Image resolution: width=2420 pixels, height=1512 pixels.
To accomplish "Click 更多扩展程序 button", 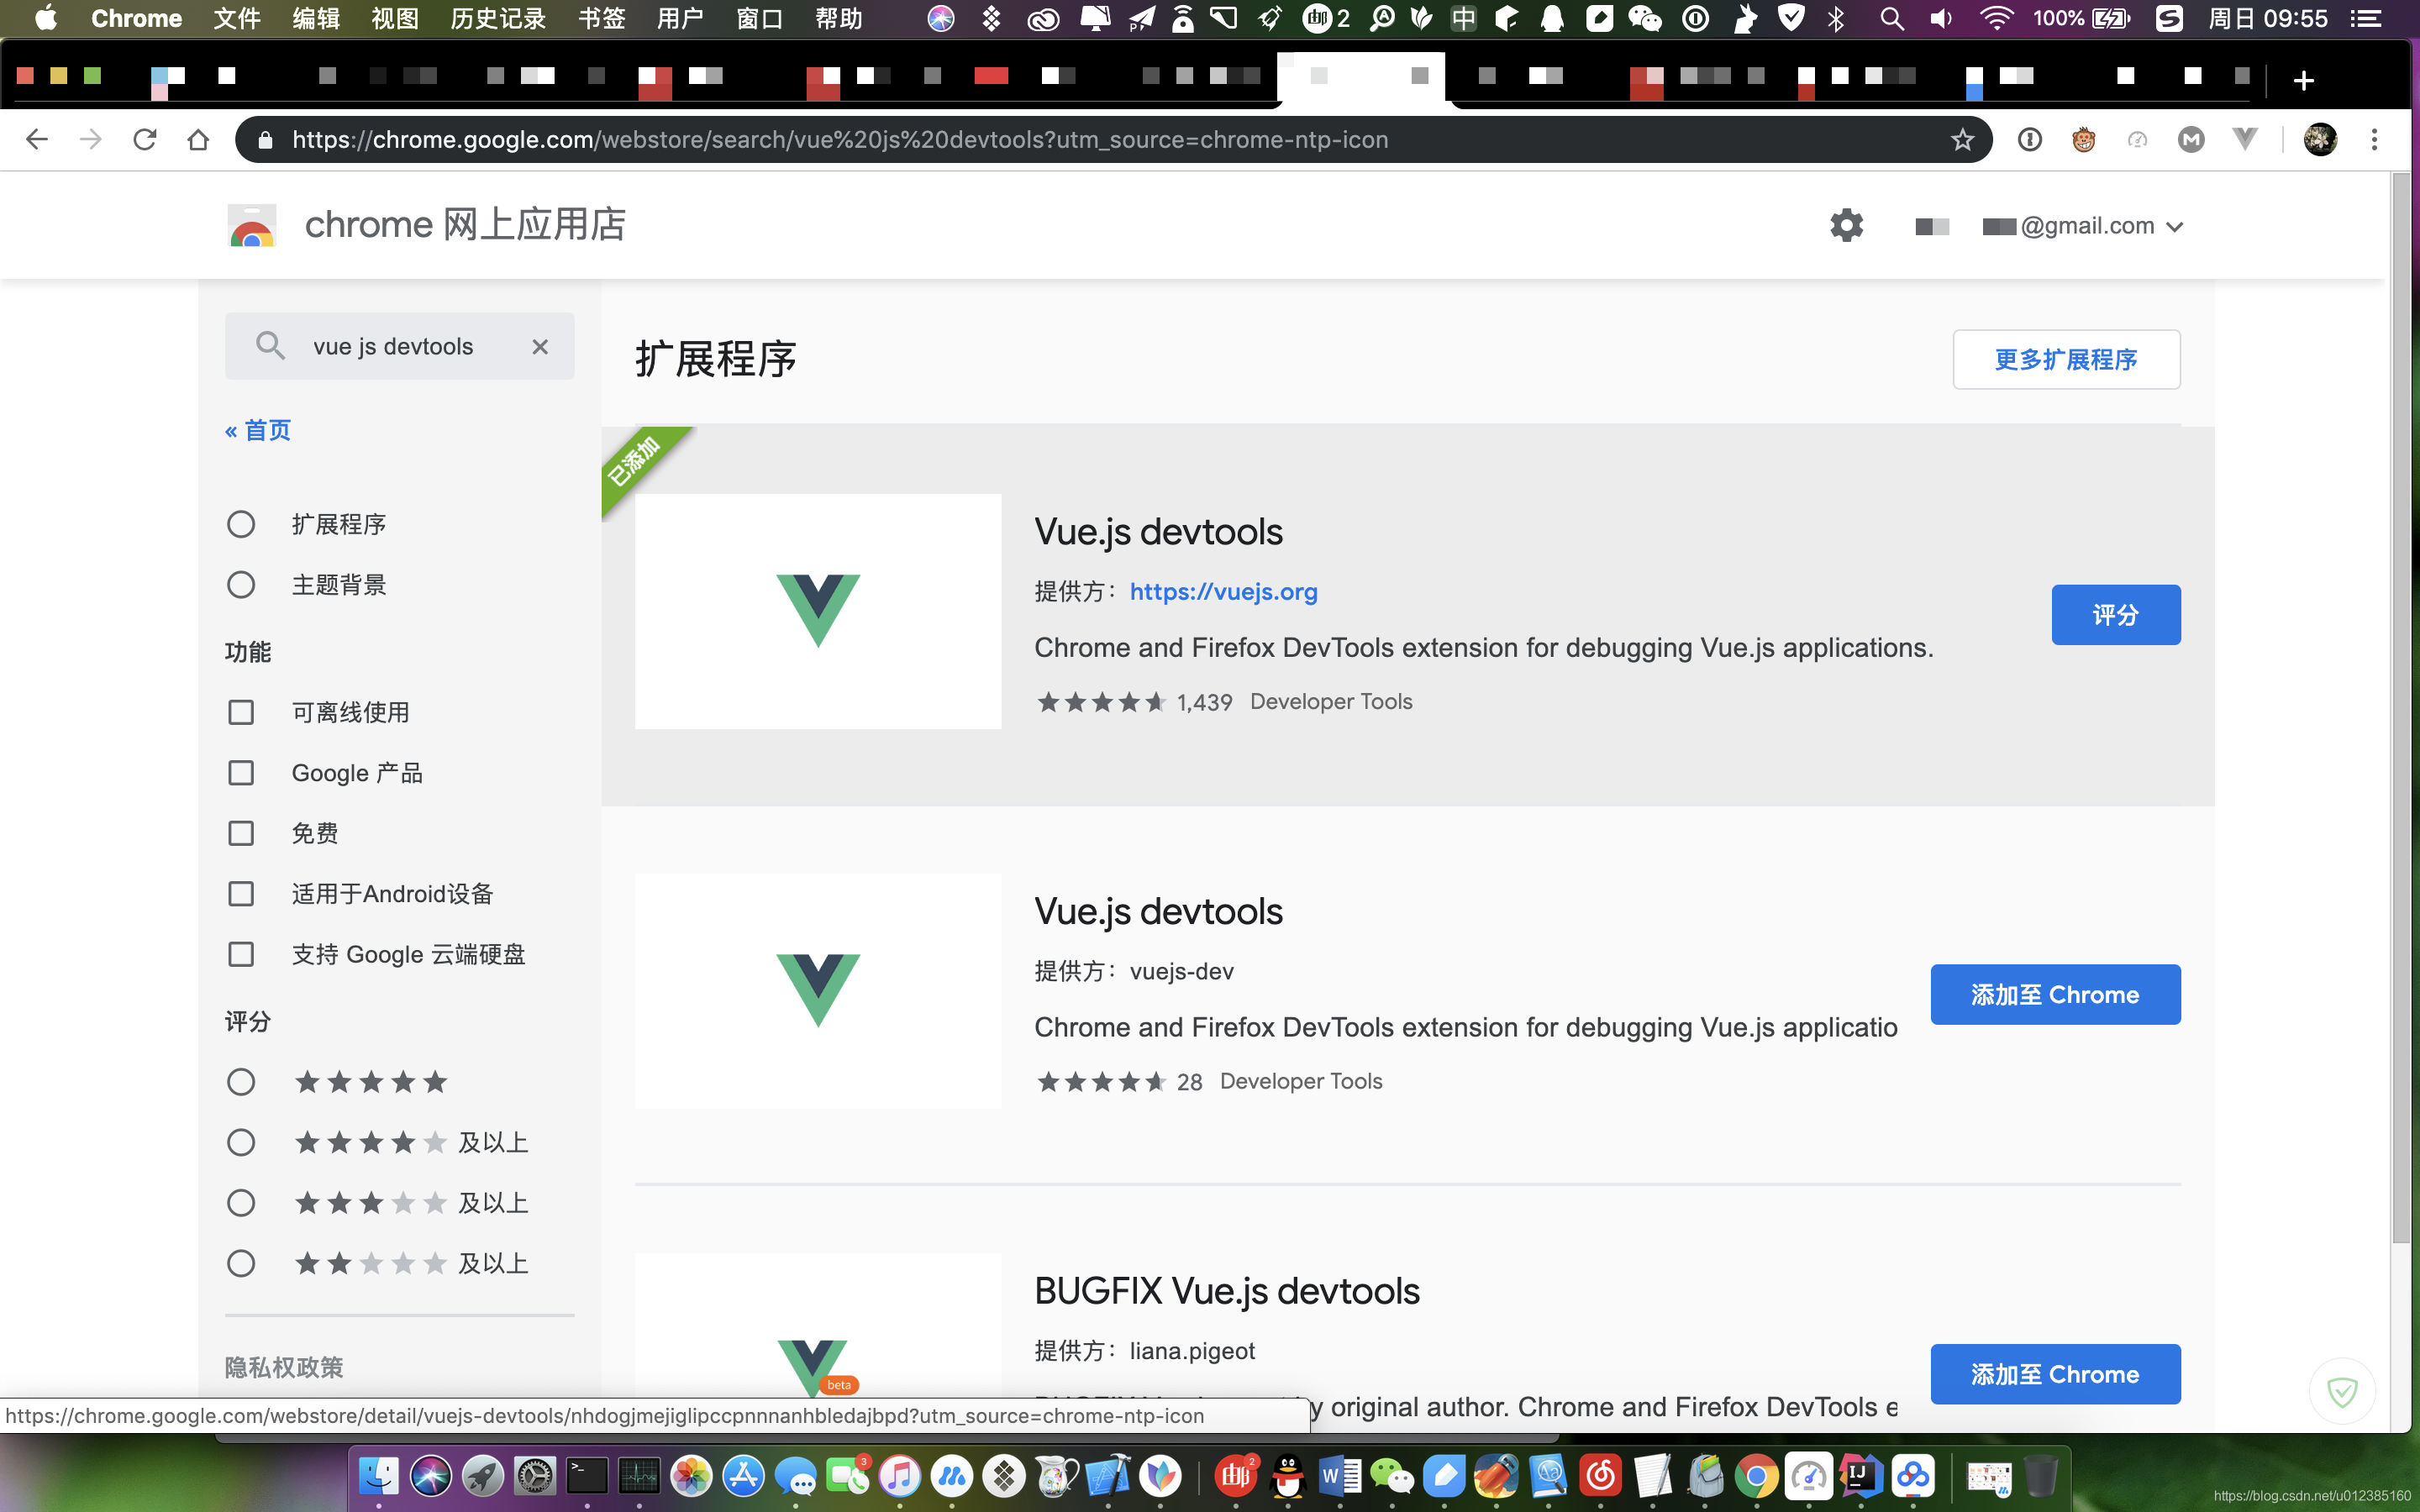I will (2066, 359).
